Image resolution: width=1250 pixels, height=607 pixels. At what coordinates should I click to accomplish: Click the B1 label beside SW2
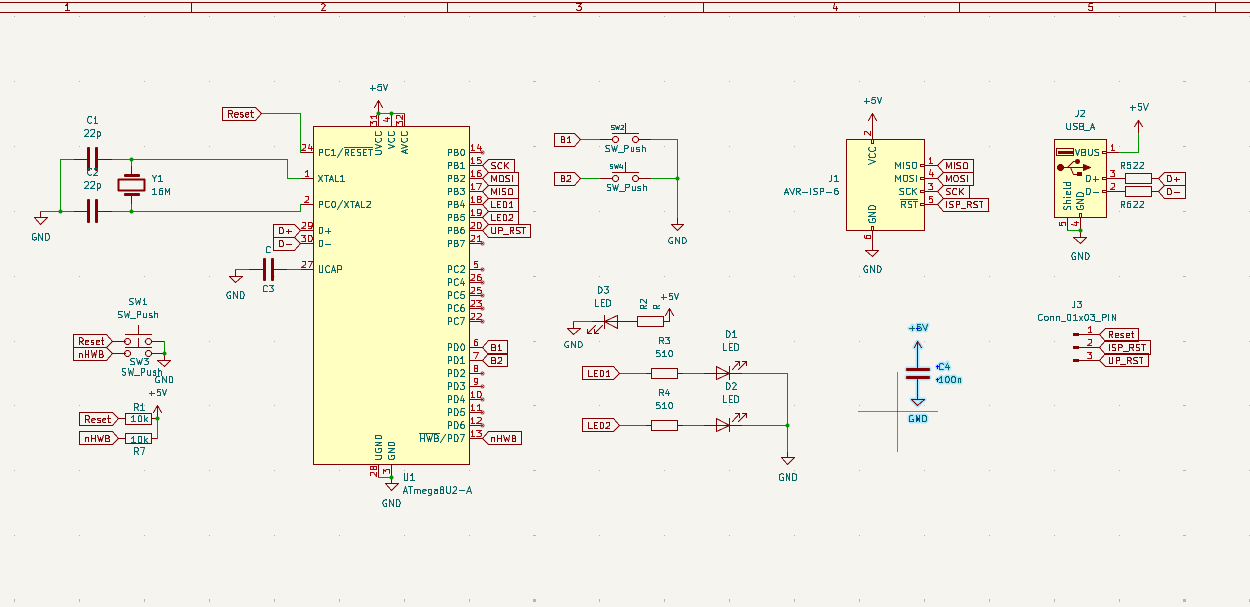(566, 139)
